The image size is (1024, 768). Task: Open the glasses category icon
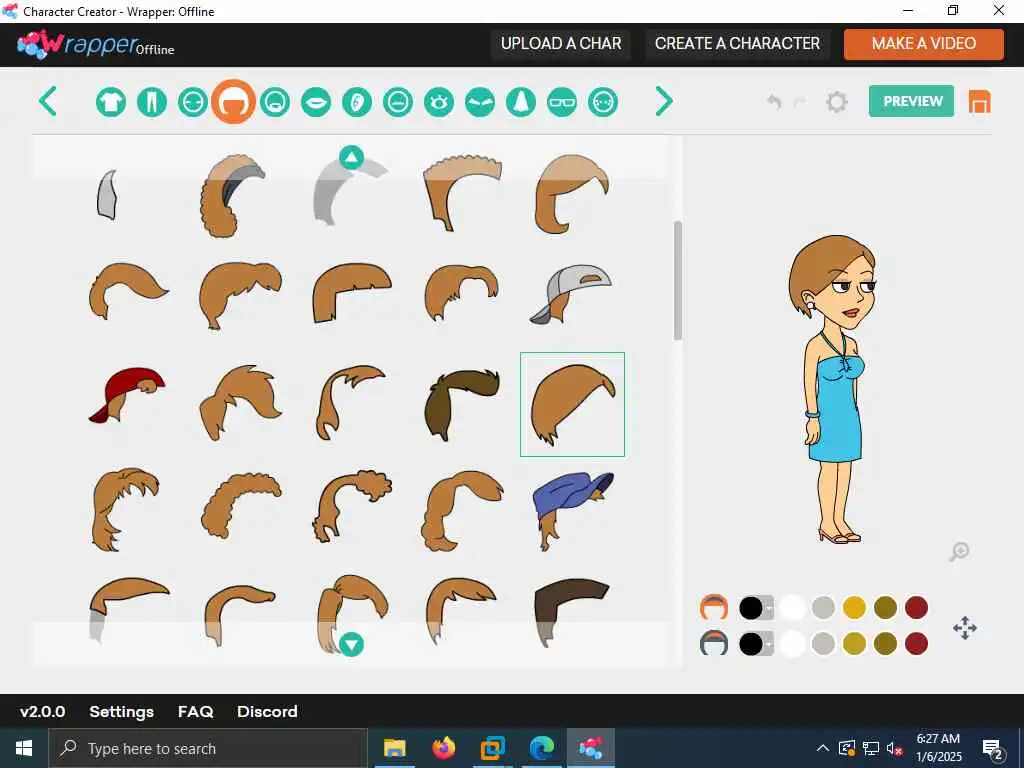pos(562,103)
